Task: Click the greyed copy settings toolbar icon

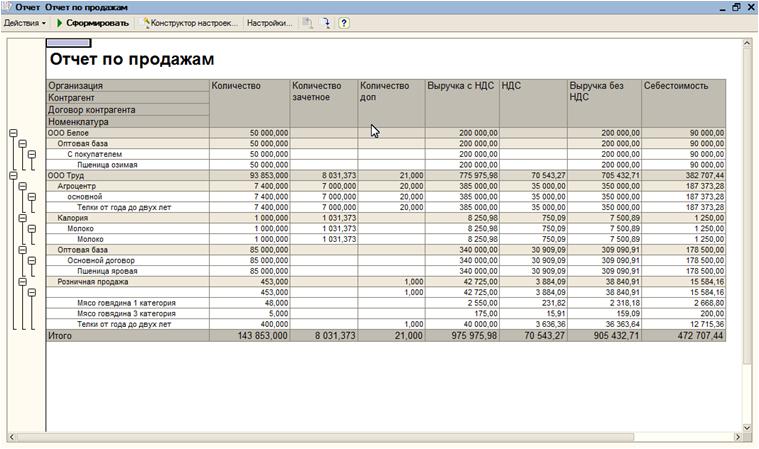Action: (x=307, y=23)
